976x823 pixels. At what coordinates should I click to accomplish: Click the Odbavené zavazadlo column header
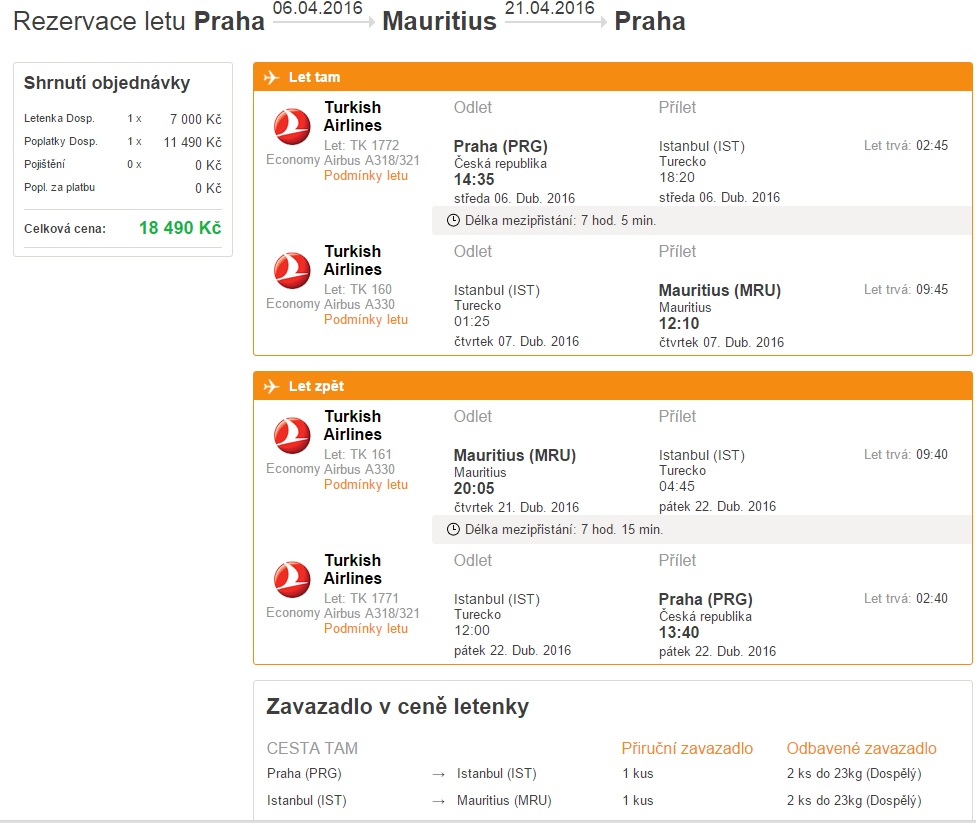pos(861,748)
